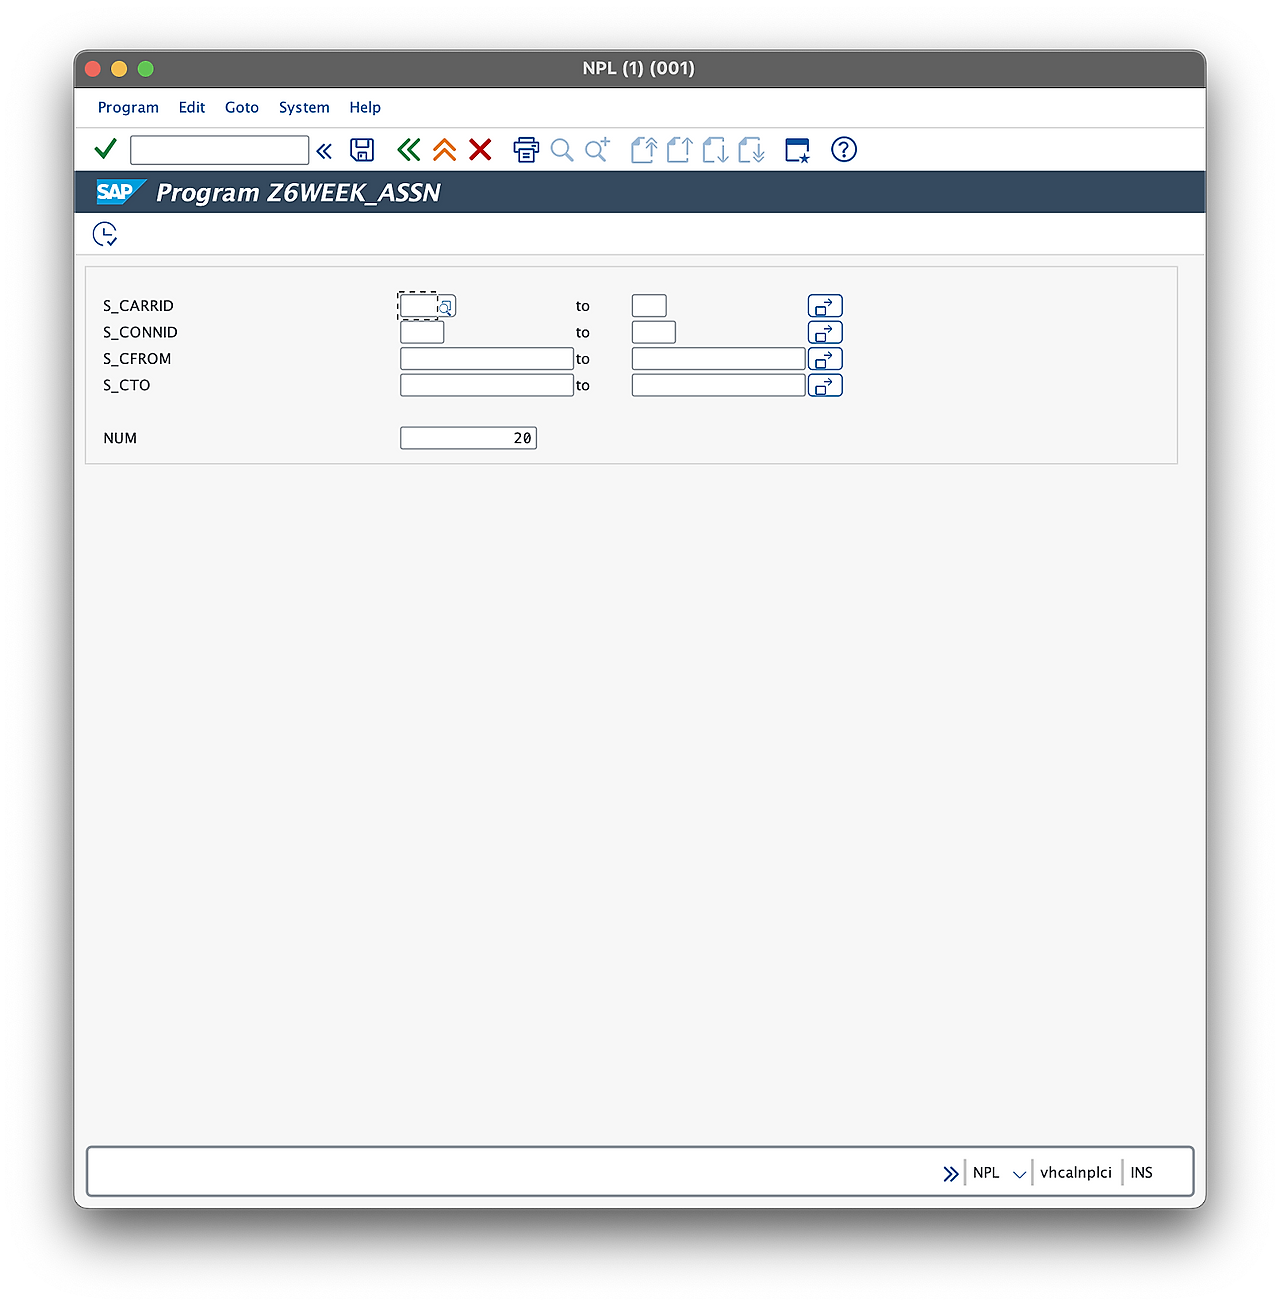Open the Program menu
Viewport: 1280px width, 1306px height.
click(128, 107)
